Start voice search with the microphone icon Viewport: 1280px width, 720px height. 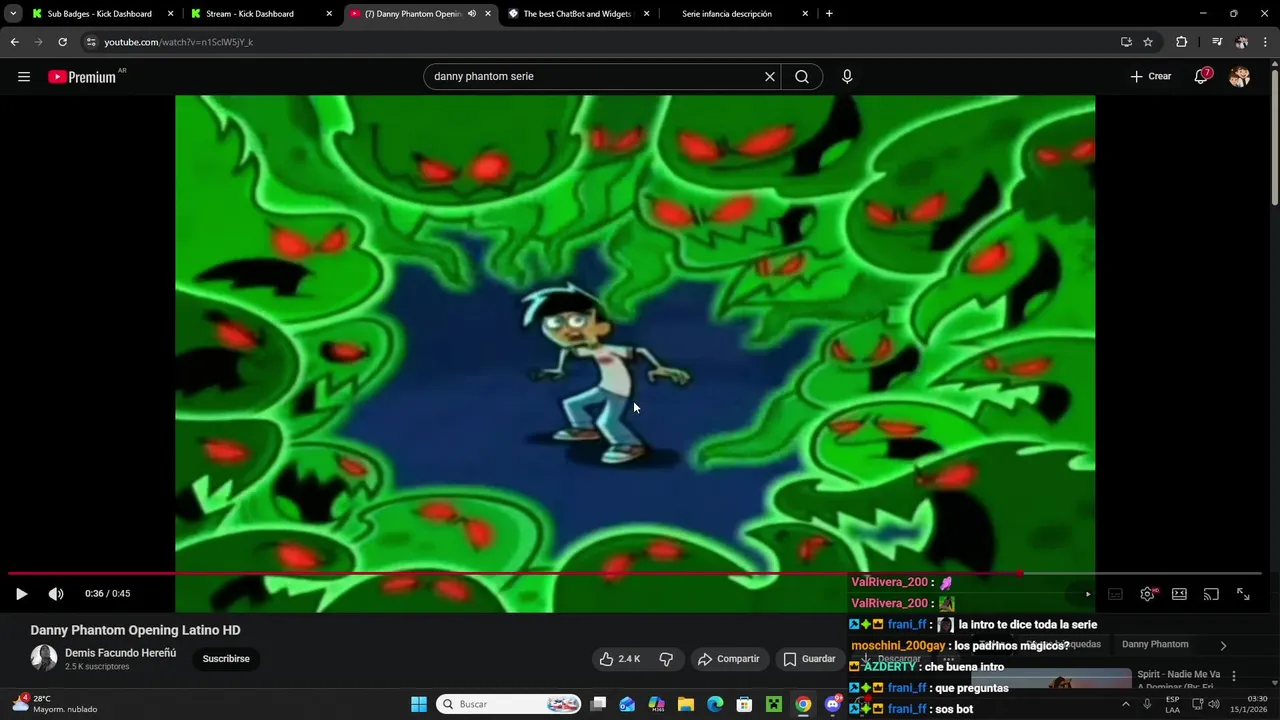(847, 77)
